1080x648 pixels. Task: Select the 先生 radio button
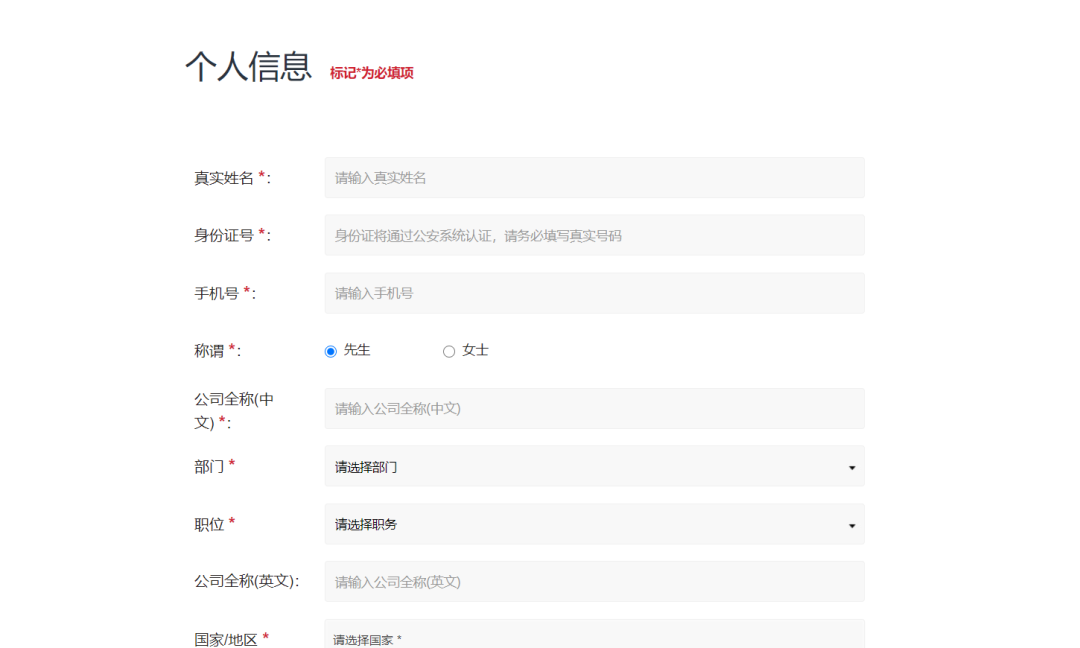pyautogui.click(x=331, y=351)
